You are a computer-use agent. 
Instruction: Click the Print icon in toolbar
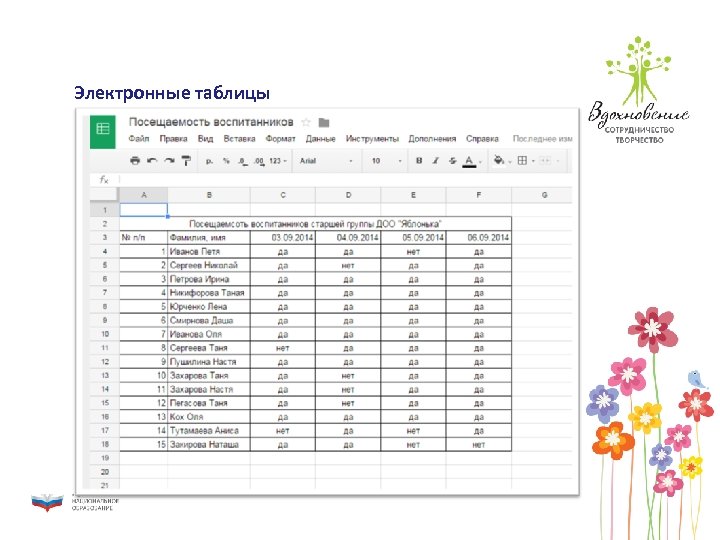coord(135,161)
